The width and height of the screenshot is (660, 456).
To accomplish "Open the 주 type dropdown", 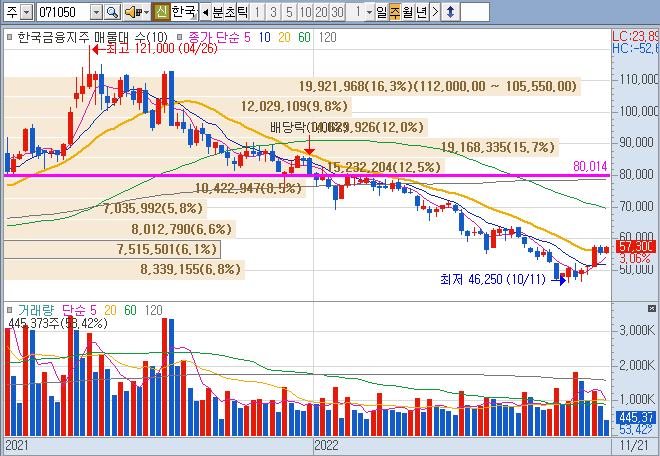I will pyautogui.click(x=27, y=12).
